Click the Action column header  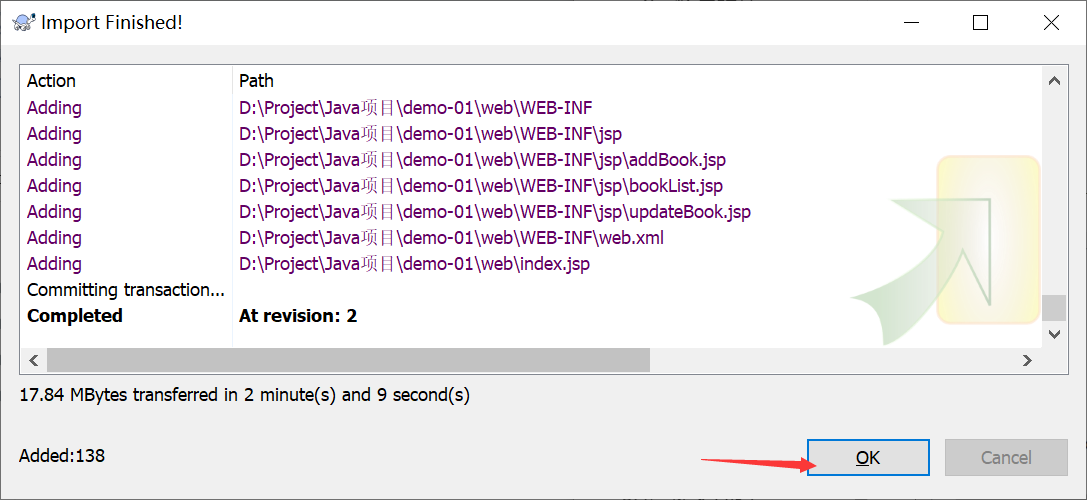click(51, 81)
